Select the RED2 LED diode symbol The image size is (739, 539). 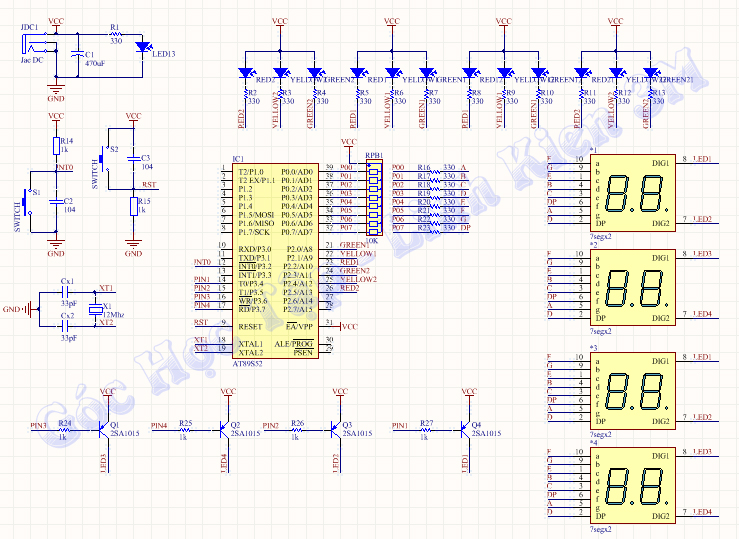pos(244,72)
